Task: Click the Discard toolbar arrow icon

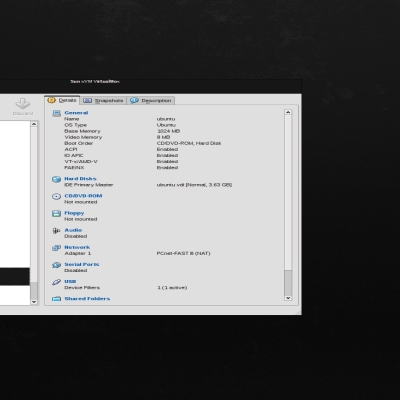Action: (23, 103)
